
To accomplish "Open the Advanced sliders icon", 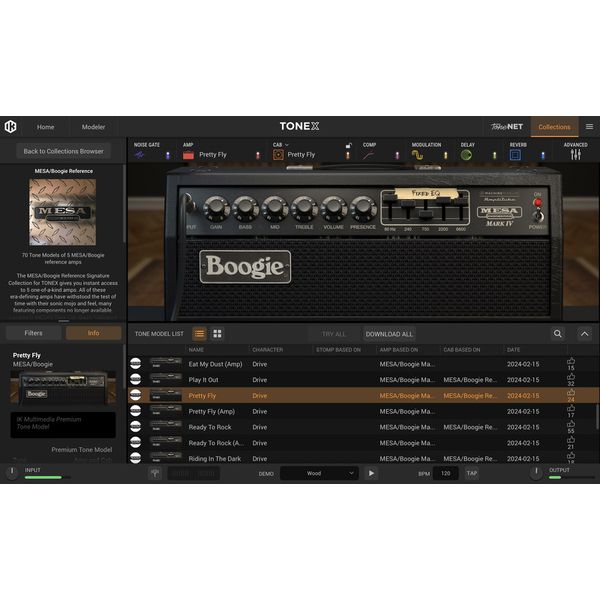I will [x=576, y=155].
